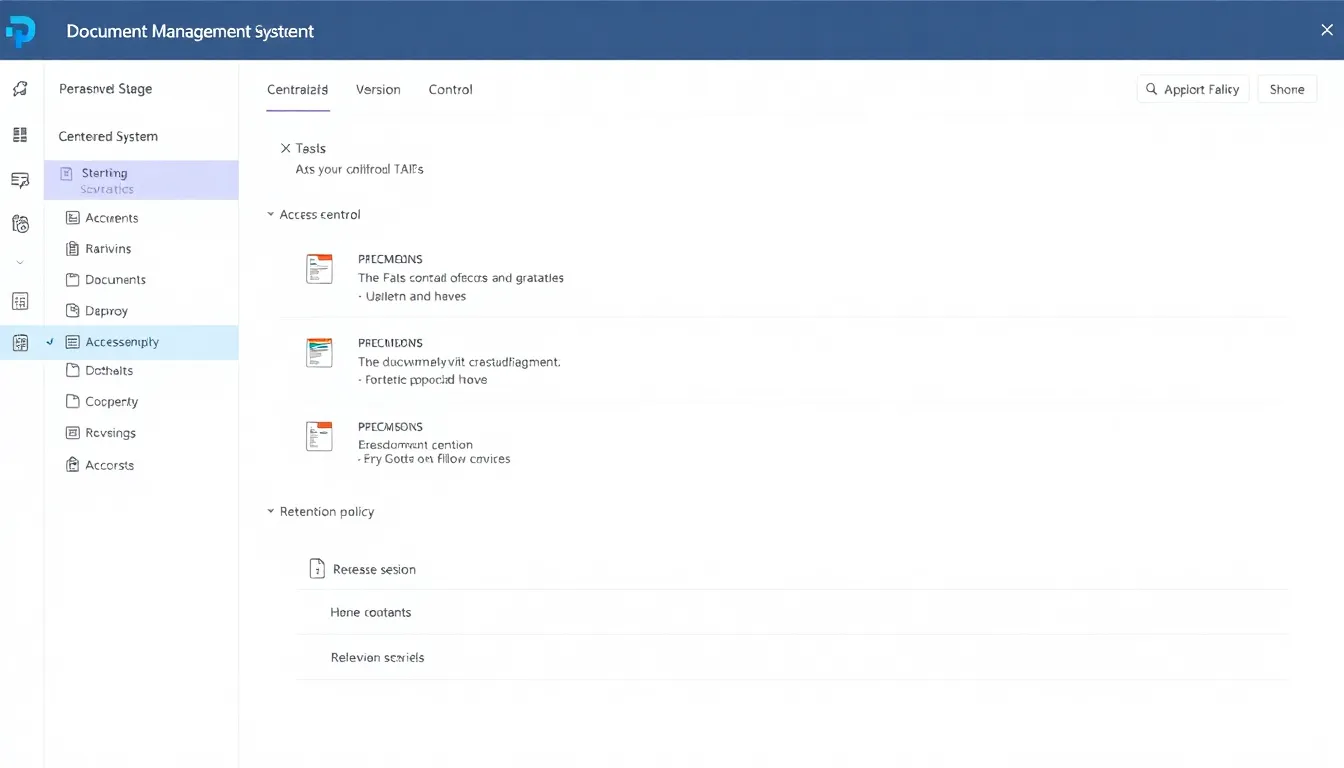1344x768 pixels.
Task: Click the checkmark next to Accessemply
Action: [x=48, y=341]
